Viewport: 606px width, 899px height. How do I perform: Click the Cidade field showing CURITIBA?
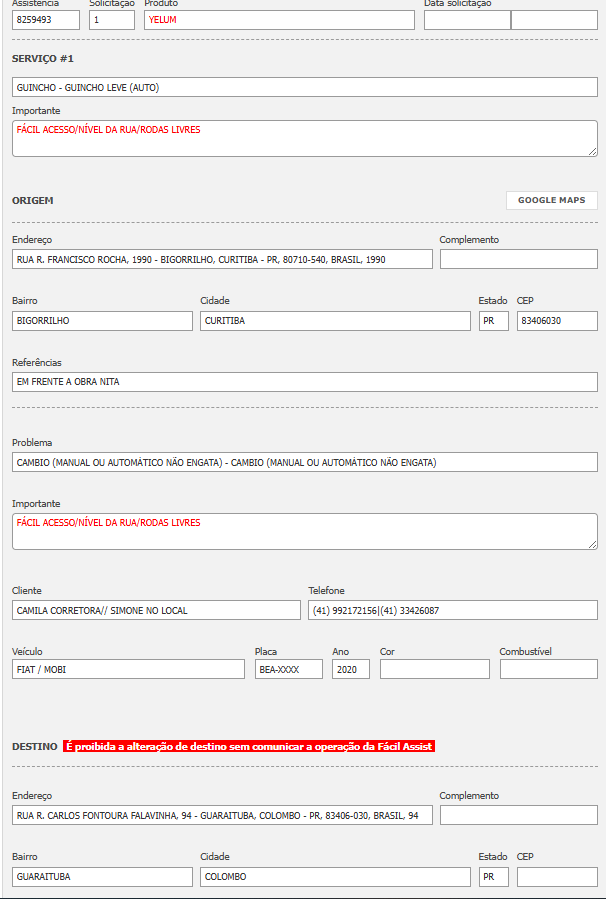point(335,321)
